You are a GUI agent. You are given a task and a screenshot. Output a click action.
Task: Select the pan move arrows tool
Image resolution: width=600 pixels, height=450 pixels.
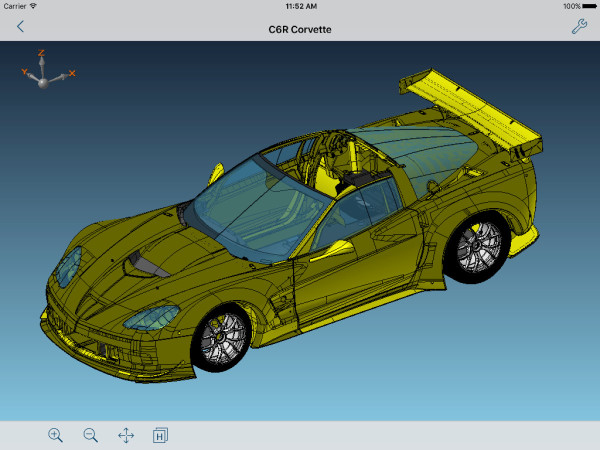pyautogui.click(x=126, y=435)
